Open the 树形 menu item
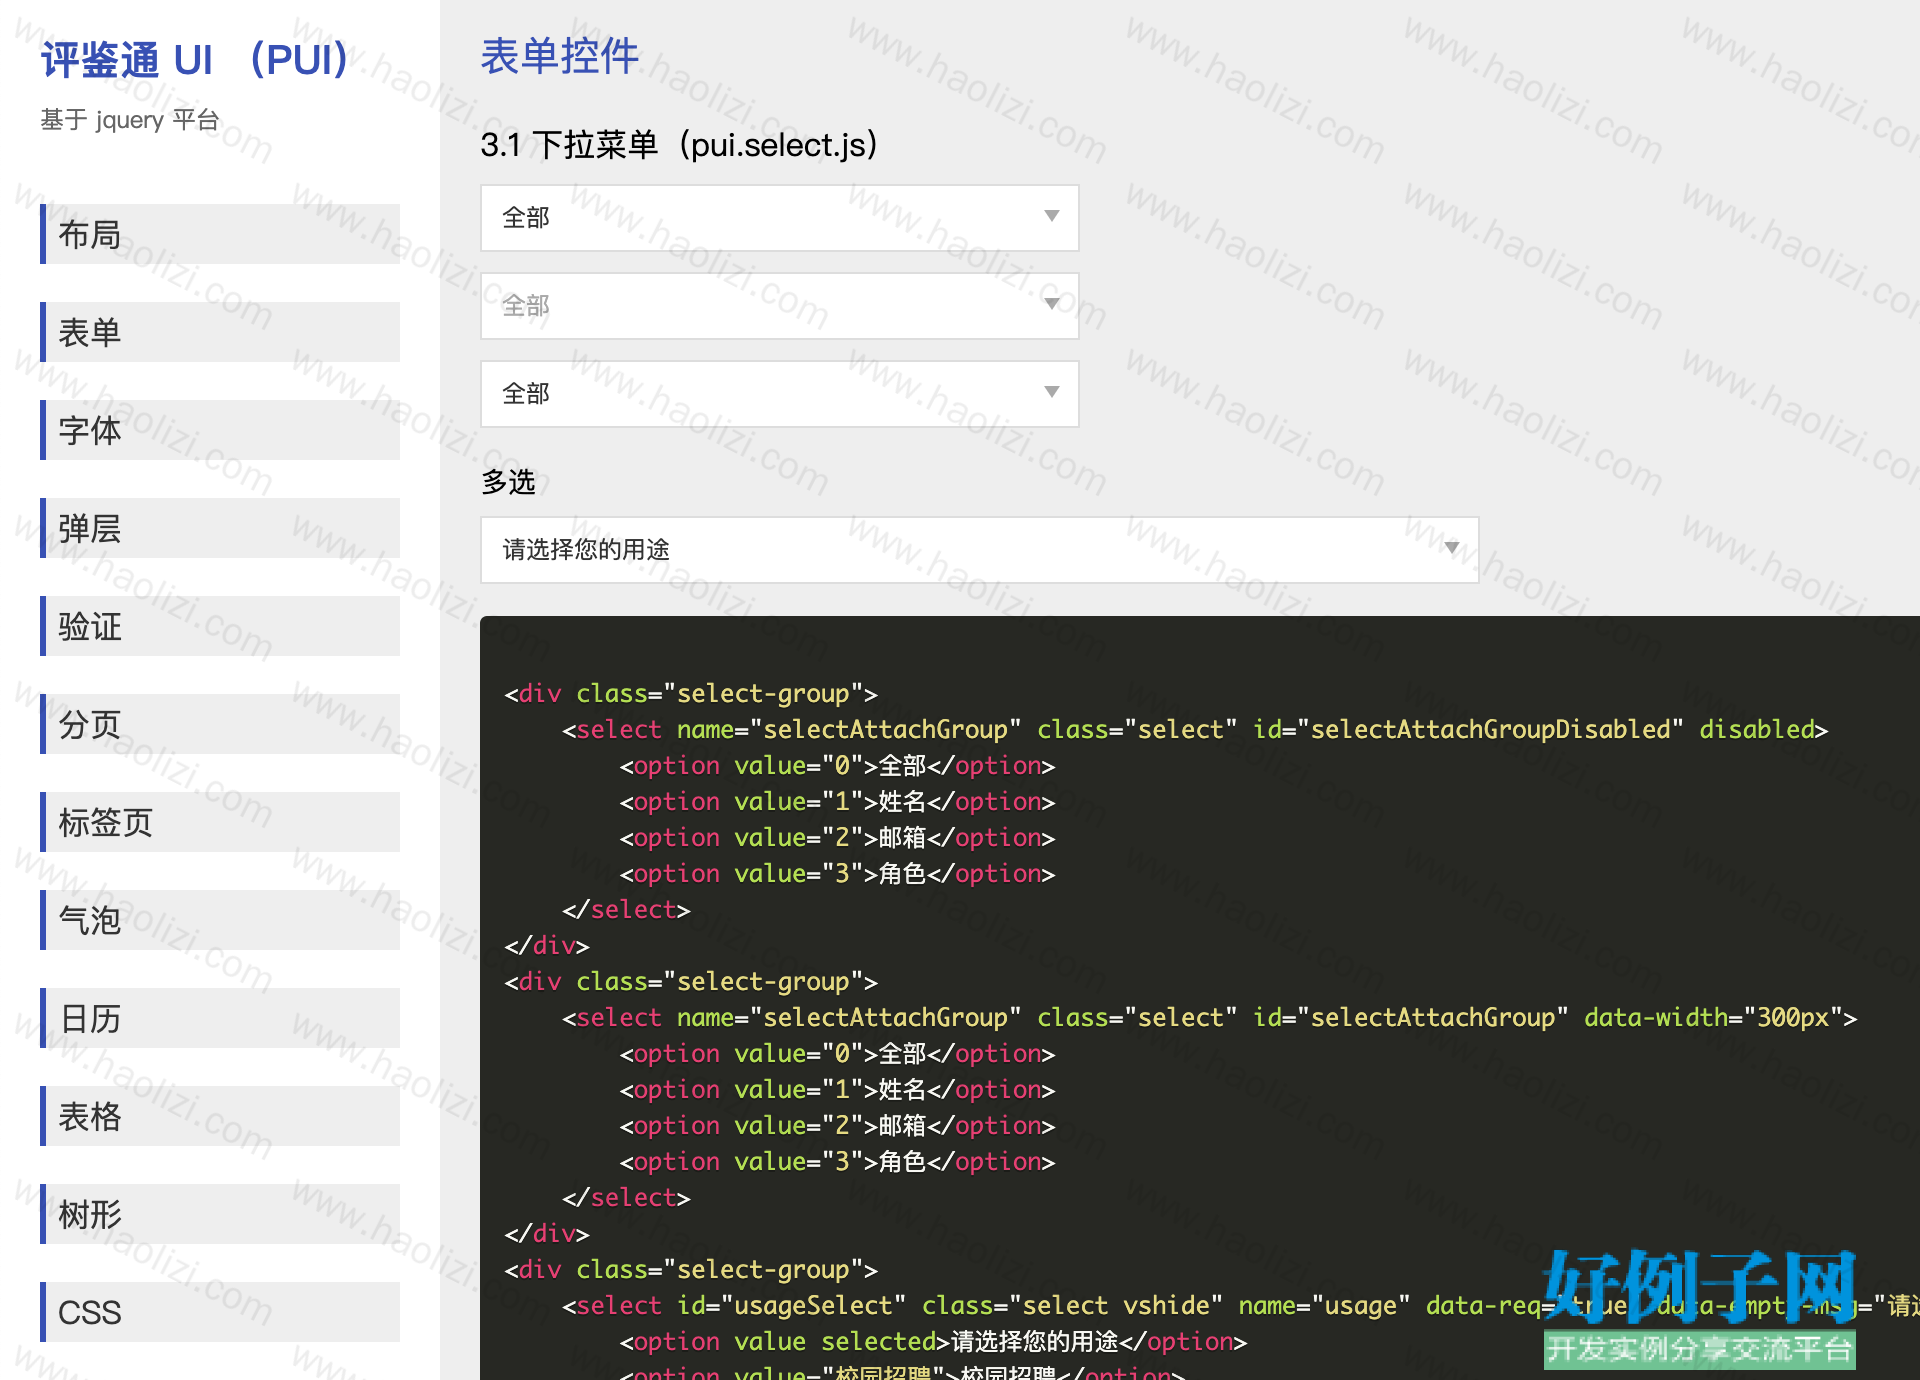This screenshot has height=1380, width=1920. [220, 1214]
